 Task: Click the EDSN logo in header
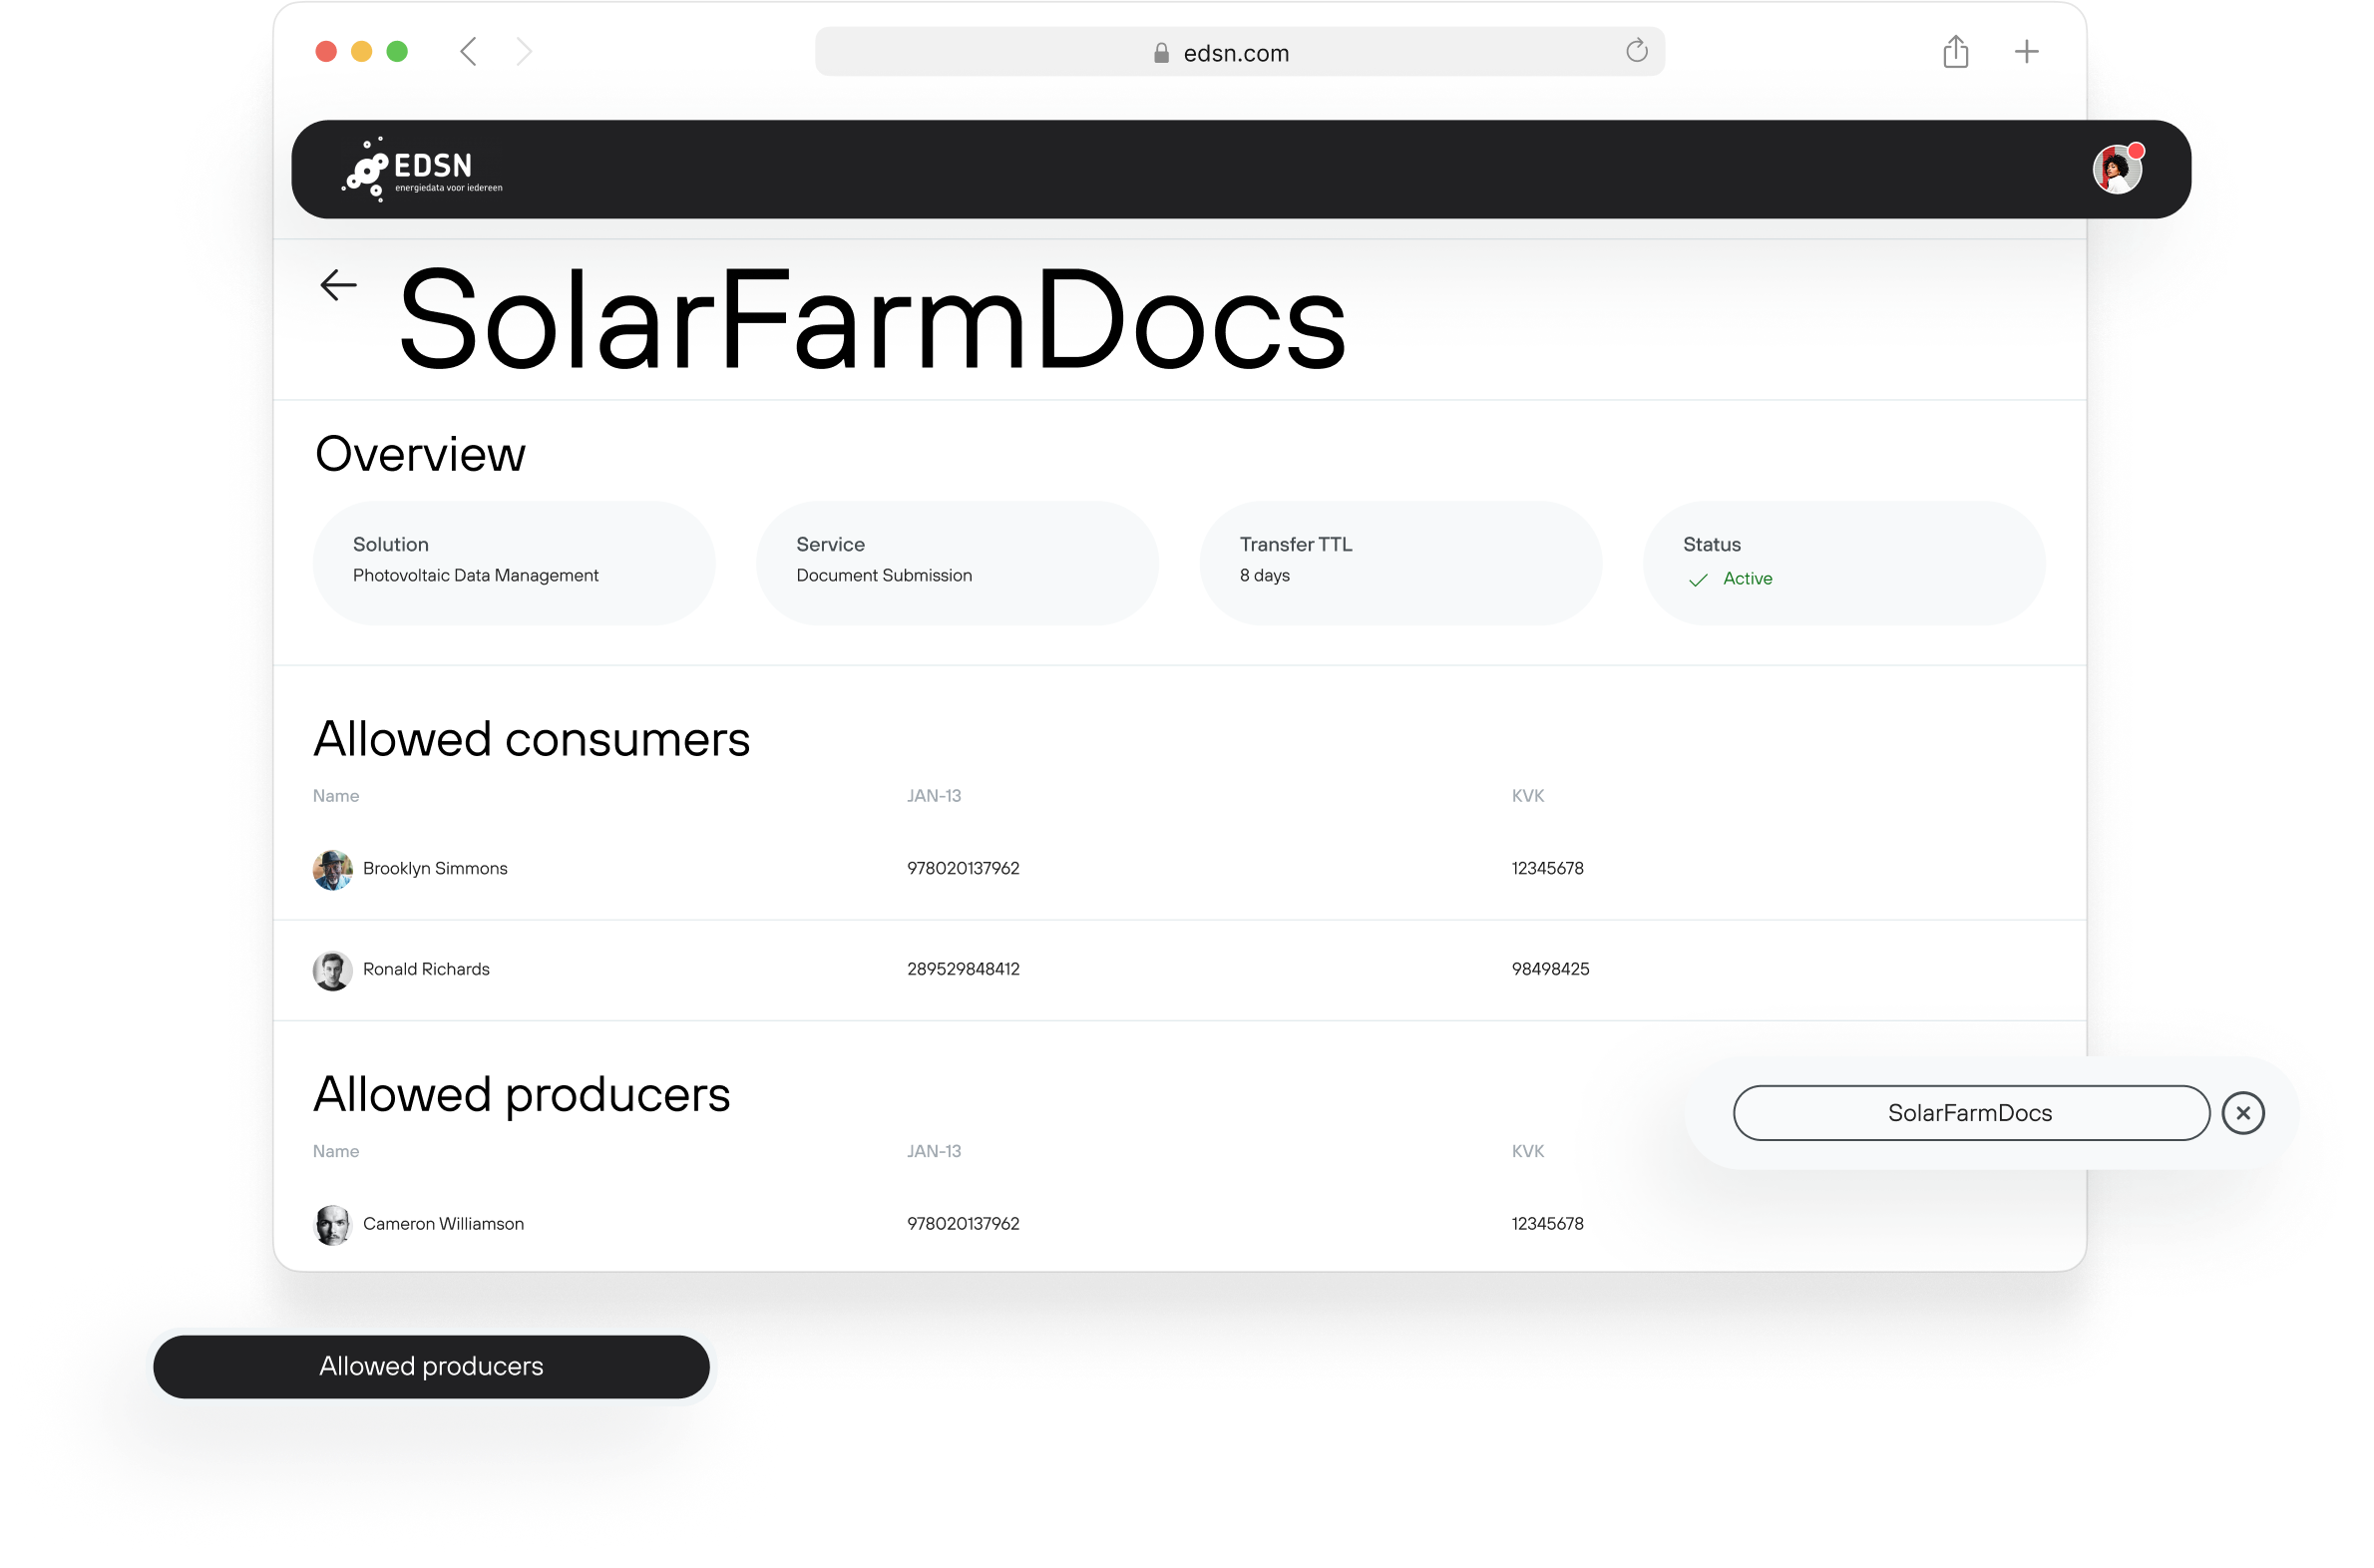point(423,170)
